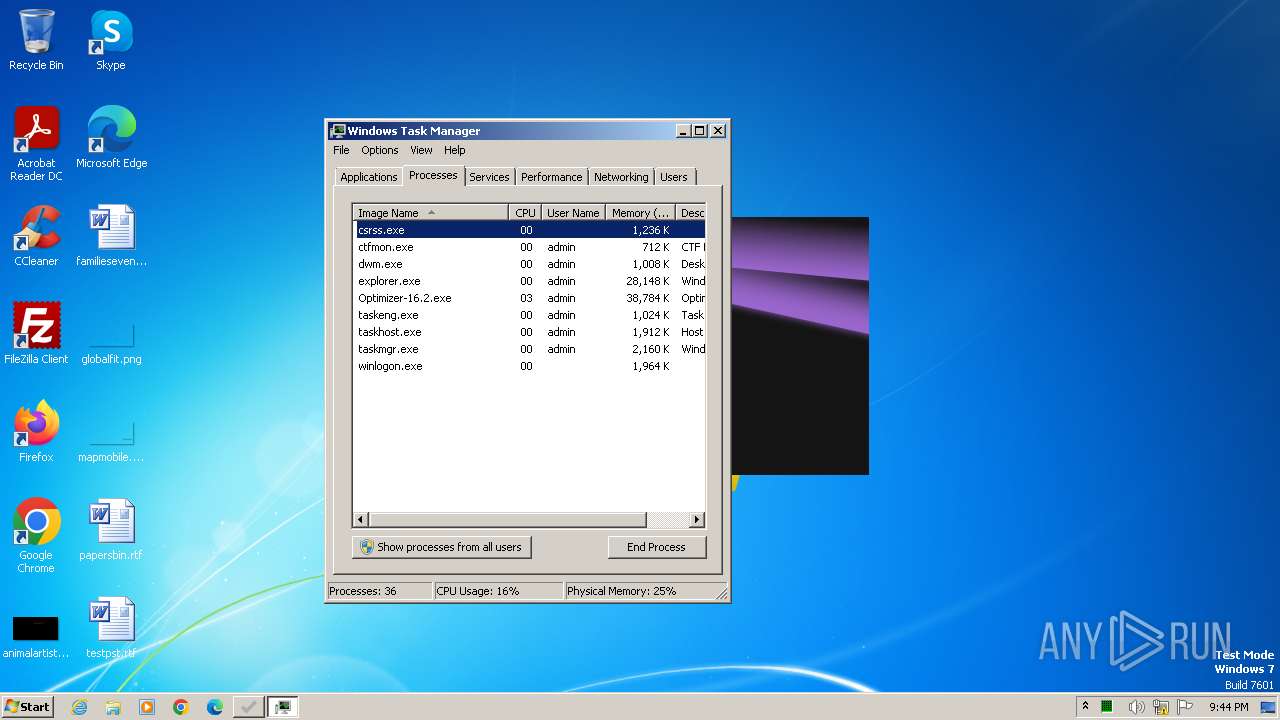The height and width of the screenshot is (720, 1280).
Task: Open FileZilla Client desktop shortcut
Action: [36, 334]
